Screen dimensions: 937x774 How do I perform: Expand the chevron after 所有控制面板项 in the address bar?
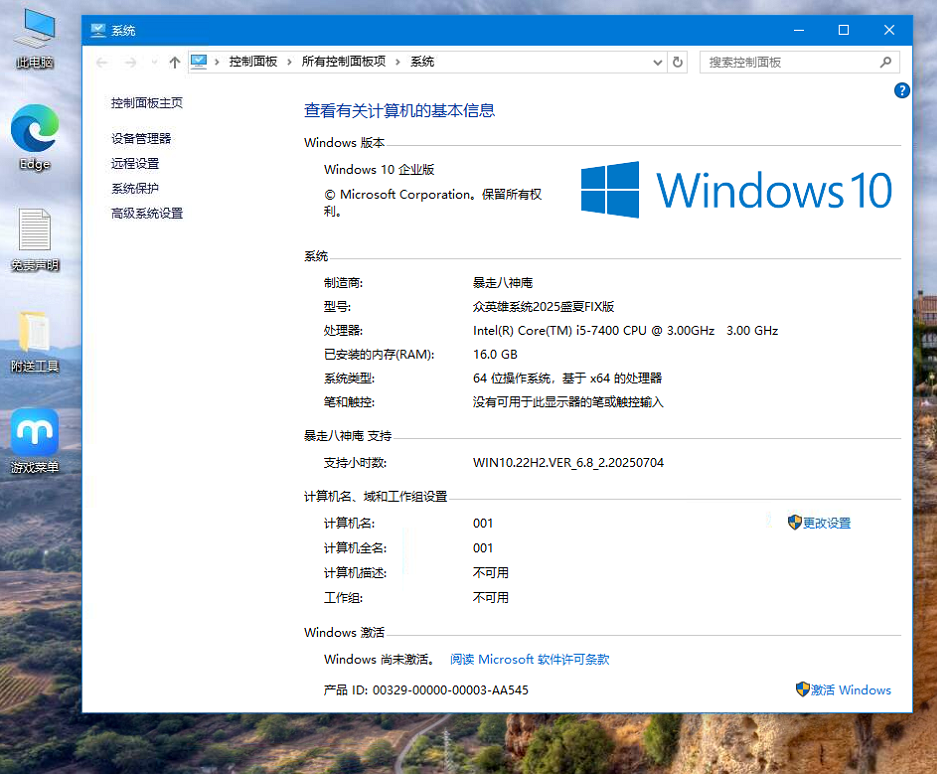tap(397, 62)
